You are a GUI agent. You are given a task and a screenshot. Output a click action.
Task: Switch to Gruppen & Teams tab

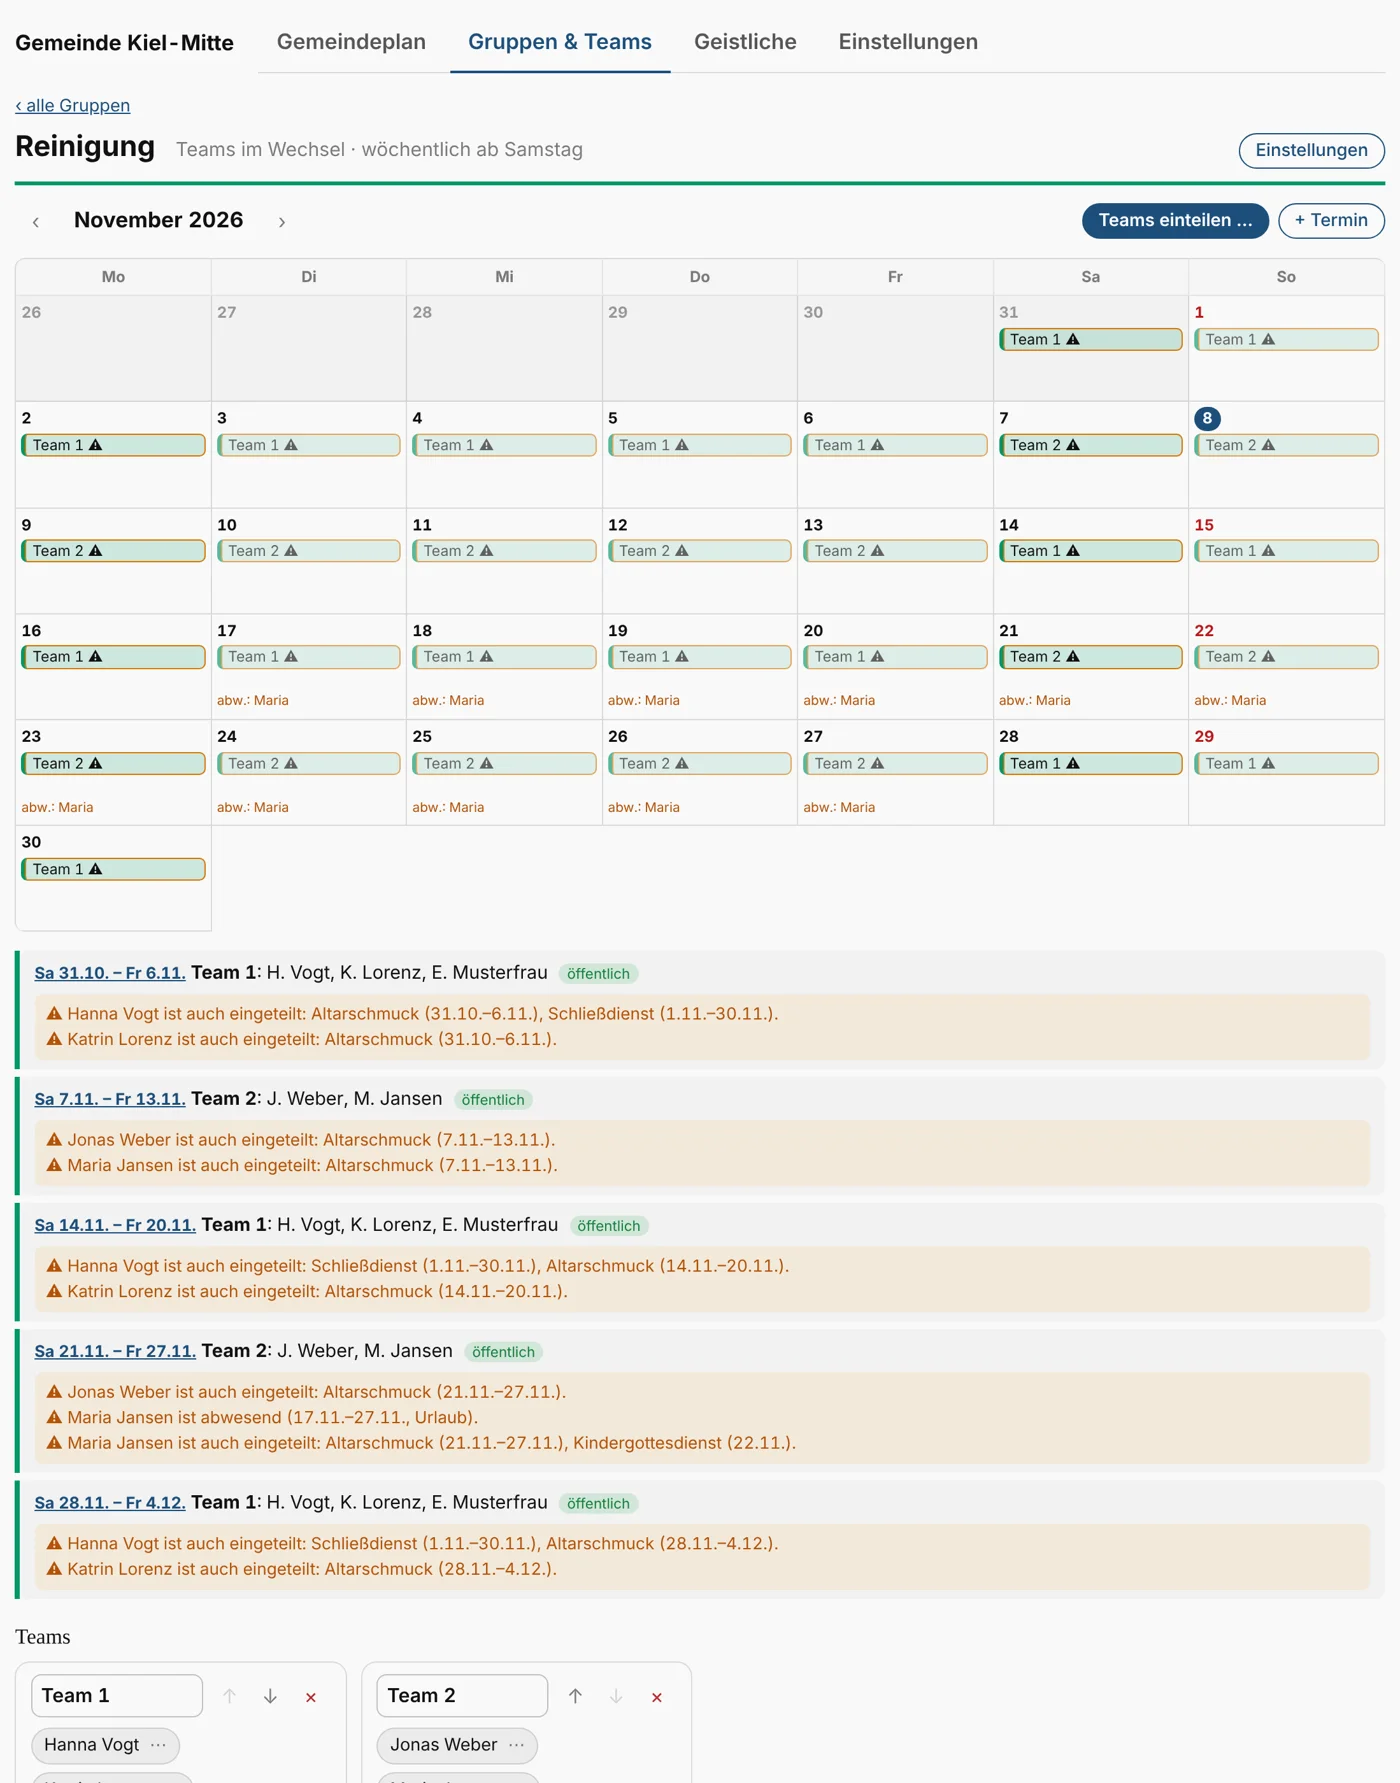pyautogui.click(x=560, y=42)
